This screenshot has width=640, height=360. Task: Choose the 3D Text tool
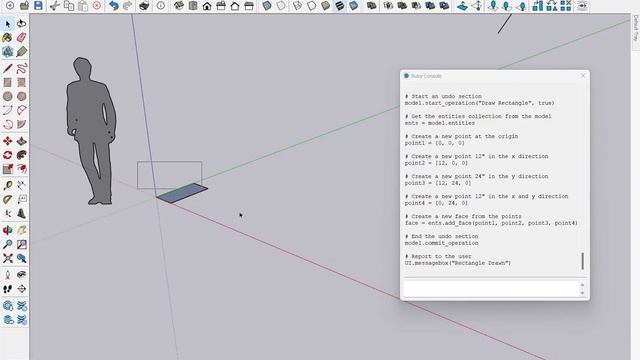point(22,213)
